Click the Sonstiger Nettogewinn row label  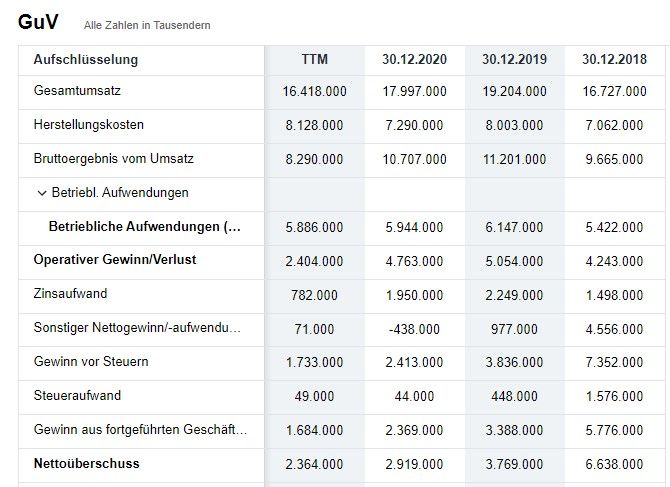pos(137,328)
